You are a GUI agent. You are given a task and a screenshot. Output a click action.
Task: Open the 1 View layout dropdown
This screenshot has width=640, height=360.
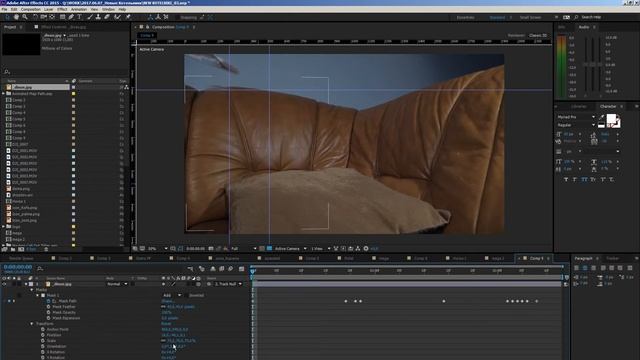(x=321, y=249)
